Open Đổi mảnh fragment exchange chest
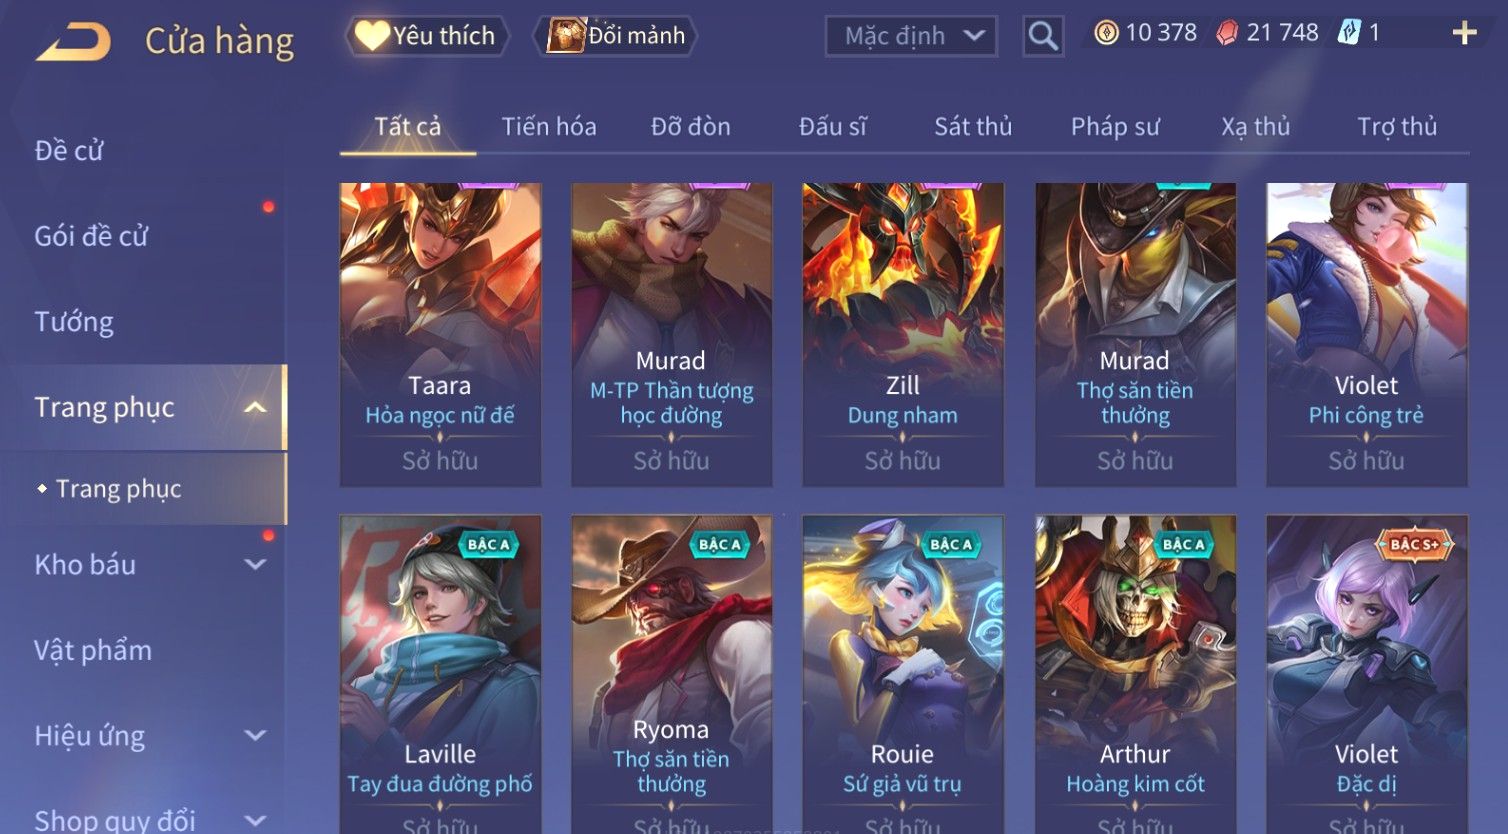This screenshot has height=834, width=1508. (x=616, y=36)
